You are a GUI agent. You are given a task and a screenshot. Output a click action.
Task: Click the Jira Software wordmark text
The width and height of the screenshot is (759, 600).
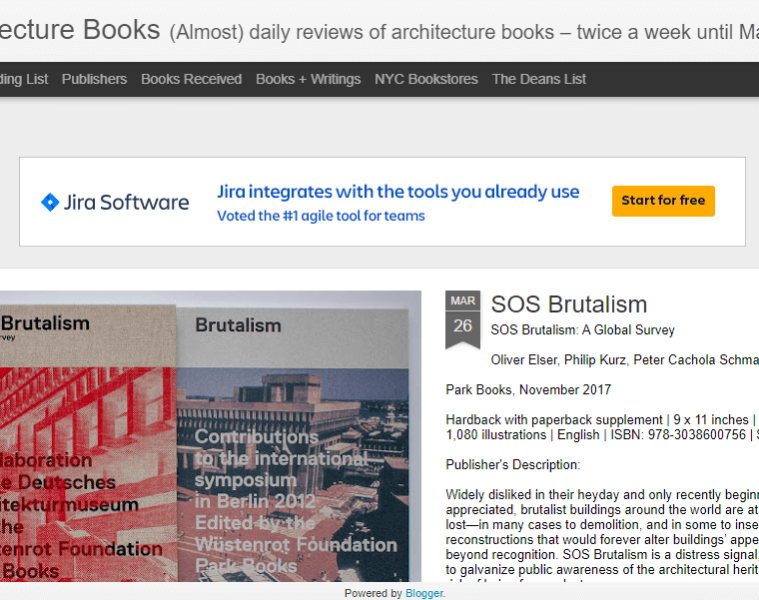[x=126, y=202]
